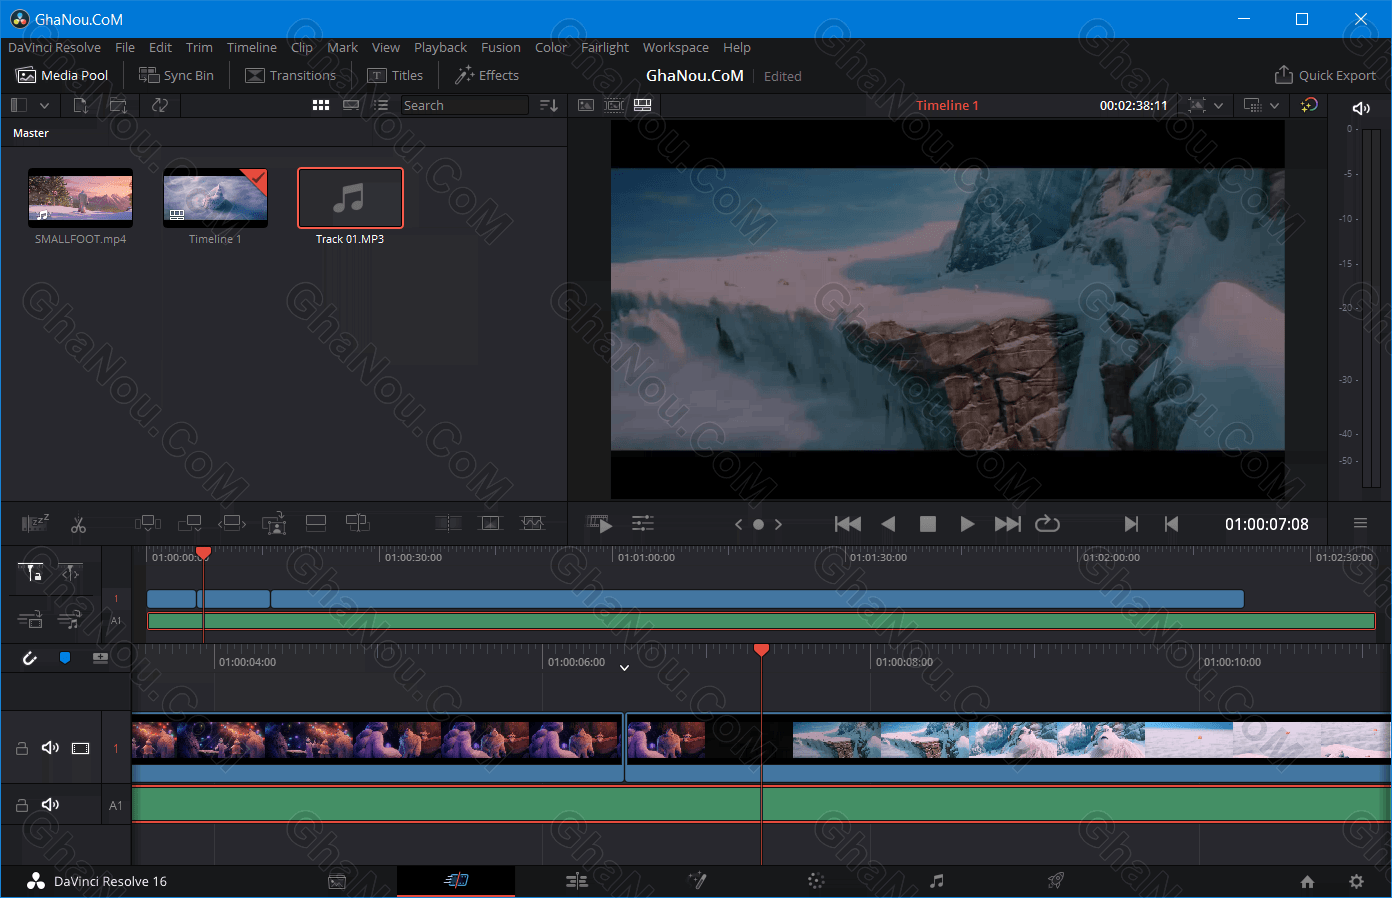The width and height of the screenshot is (1392, 898).
Task: Open the Fairlight menu
Action: (605, 47)
